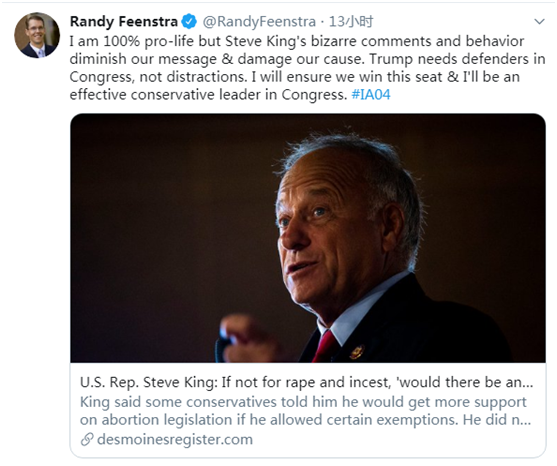The width and height of the screenshot is (557, 466).
Task: Click the blue verified badge
Action: coord(189,22)
